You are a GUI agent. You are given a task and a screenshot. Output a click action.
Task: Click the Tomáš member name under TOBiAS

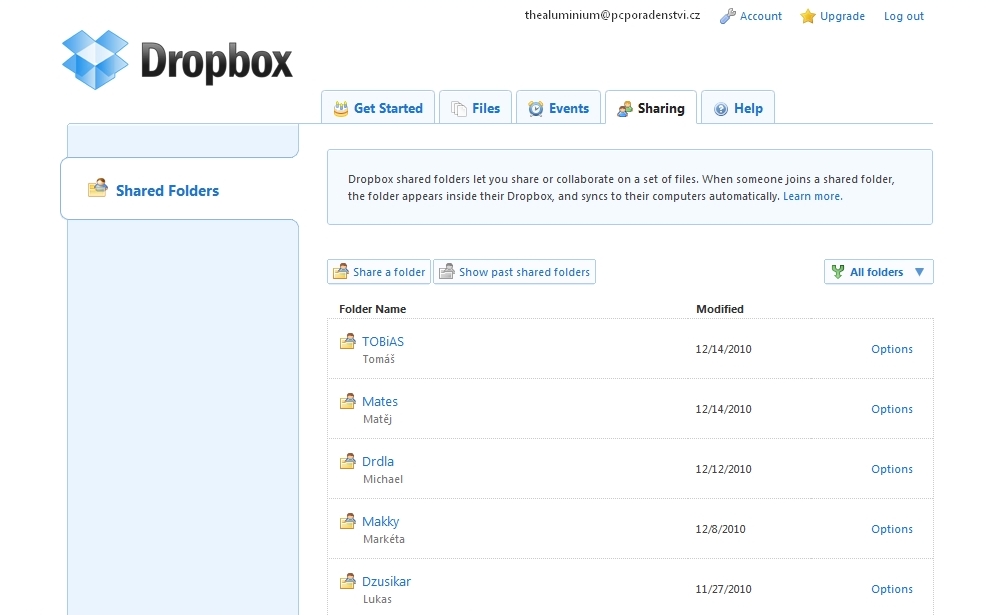point(379,359)
